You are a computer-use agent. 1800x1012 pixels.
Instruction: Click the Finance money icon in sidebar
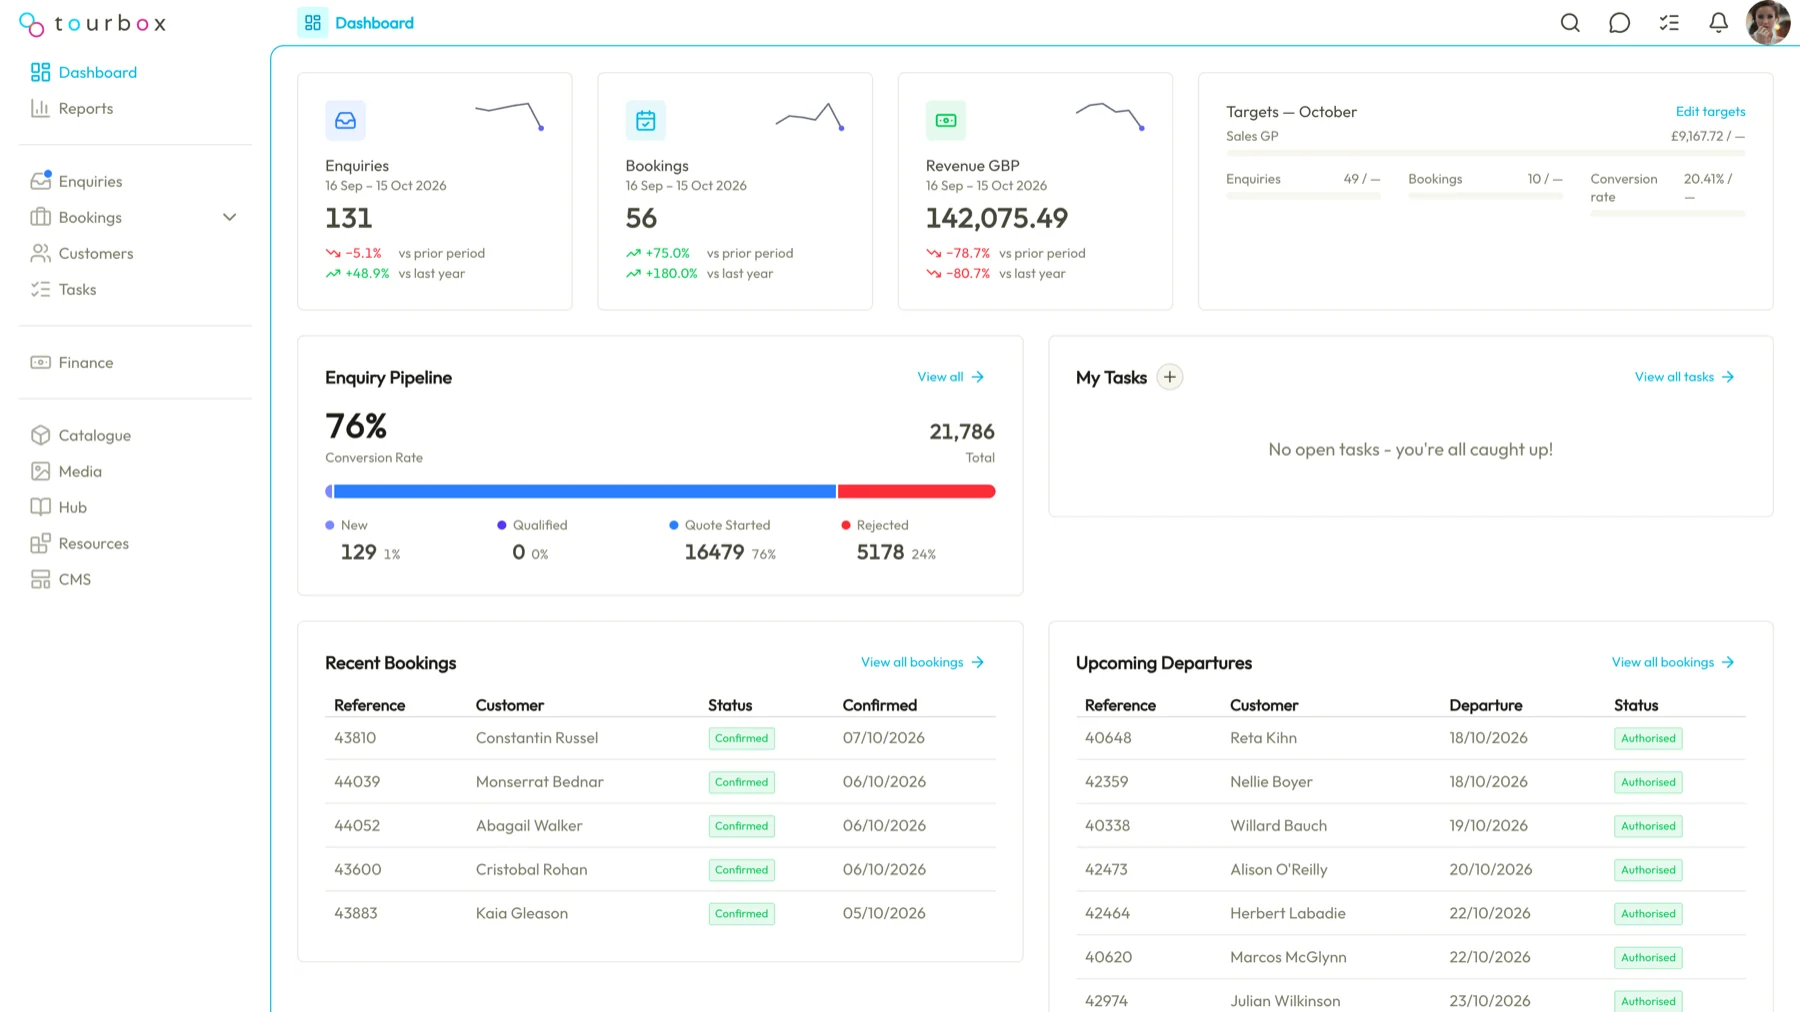click(x=40, y=362)
